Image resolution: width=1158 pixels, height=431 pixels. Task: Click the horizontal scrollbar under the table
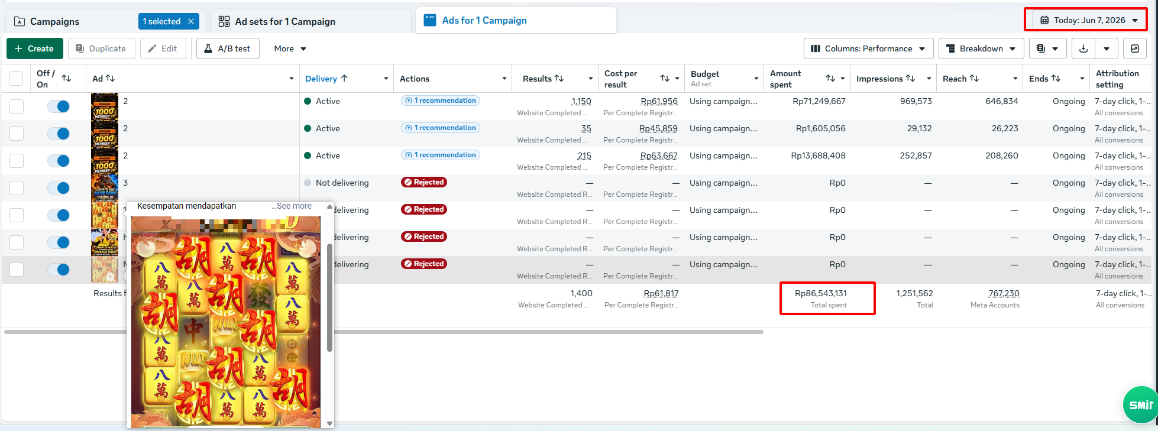(383, 332)
